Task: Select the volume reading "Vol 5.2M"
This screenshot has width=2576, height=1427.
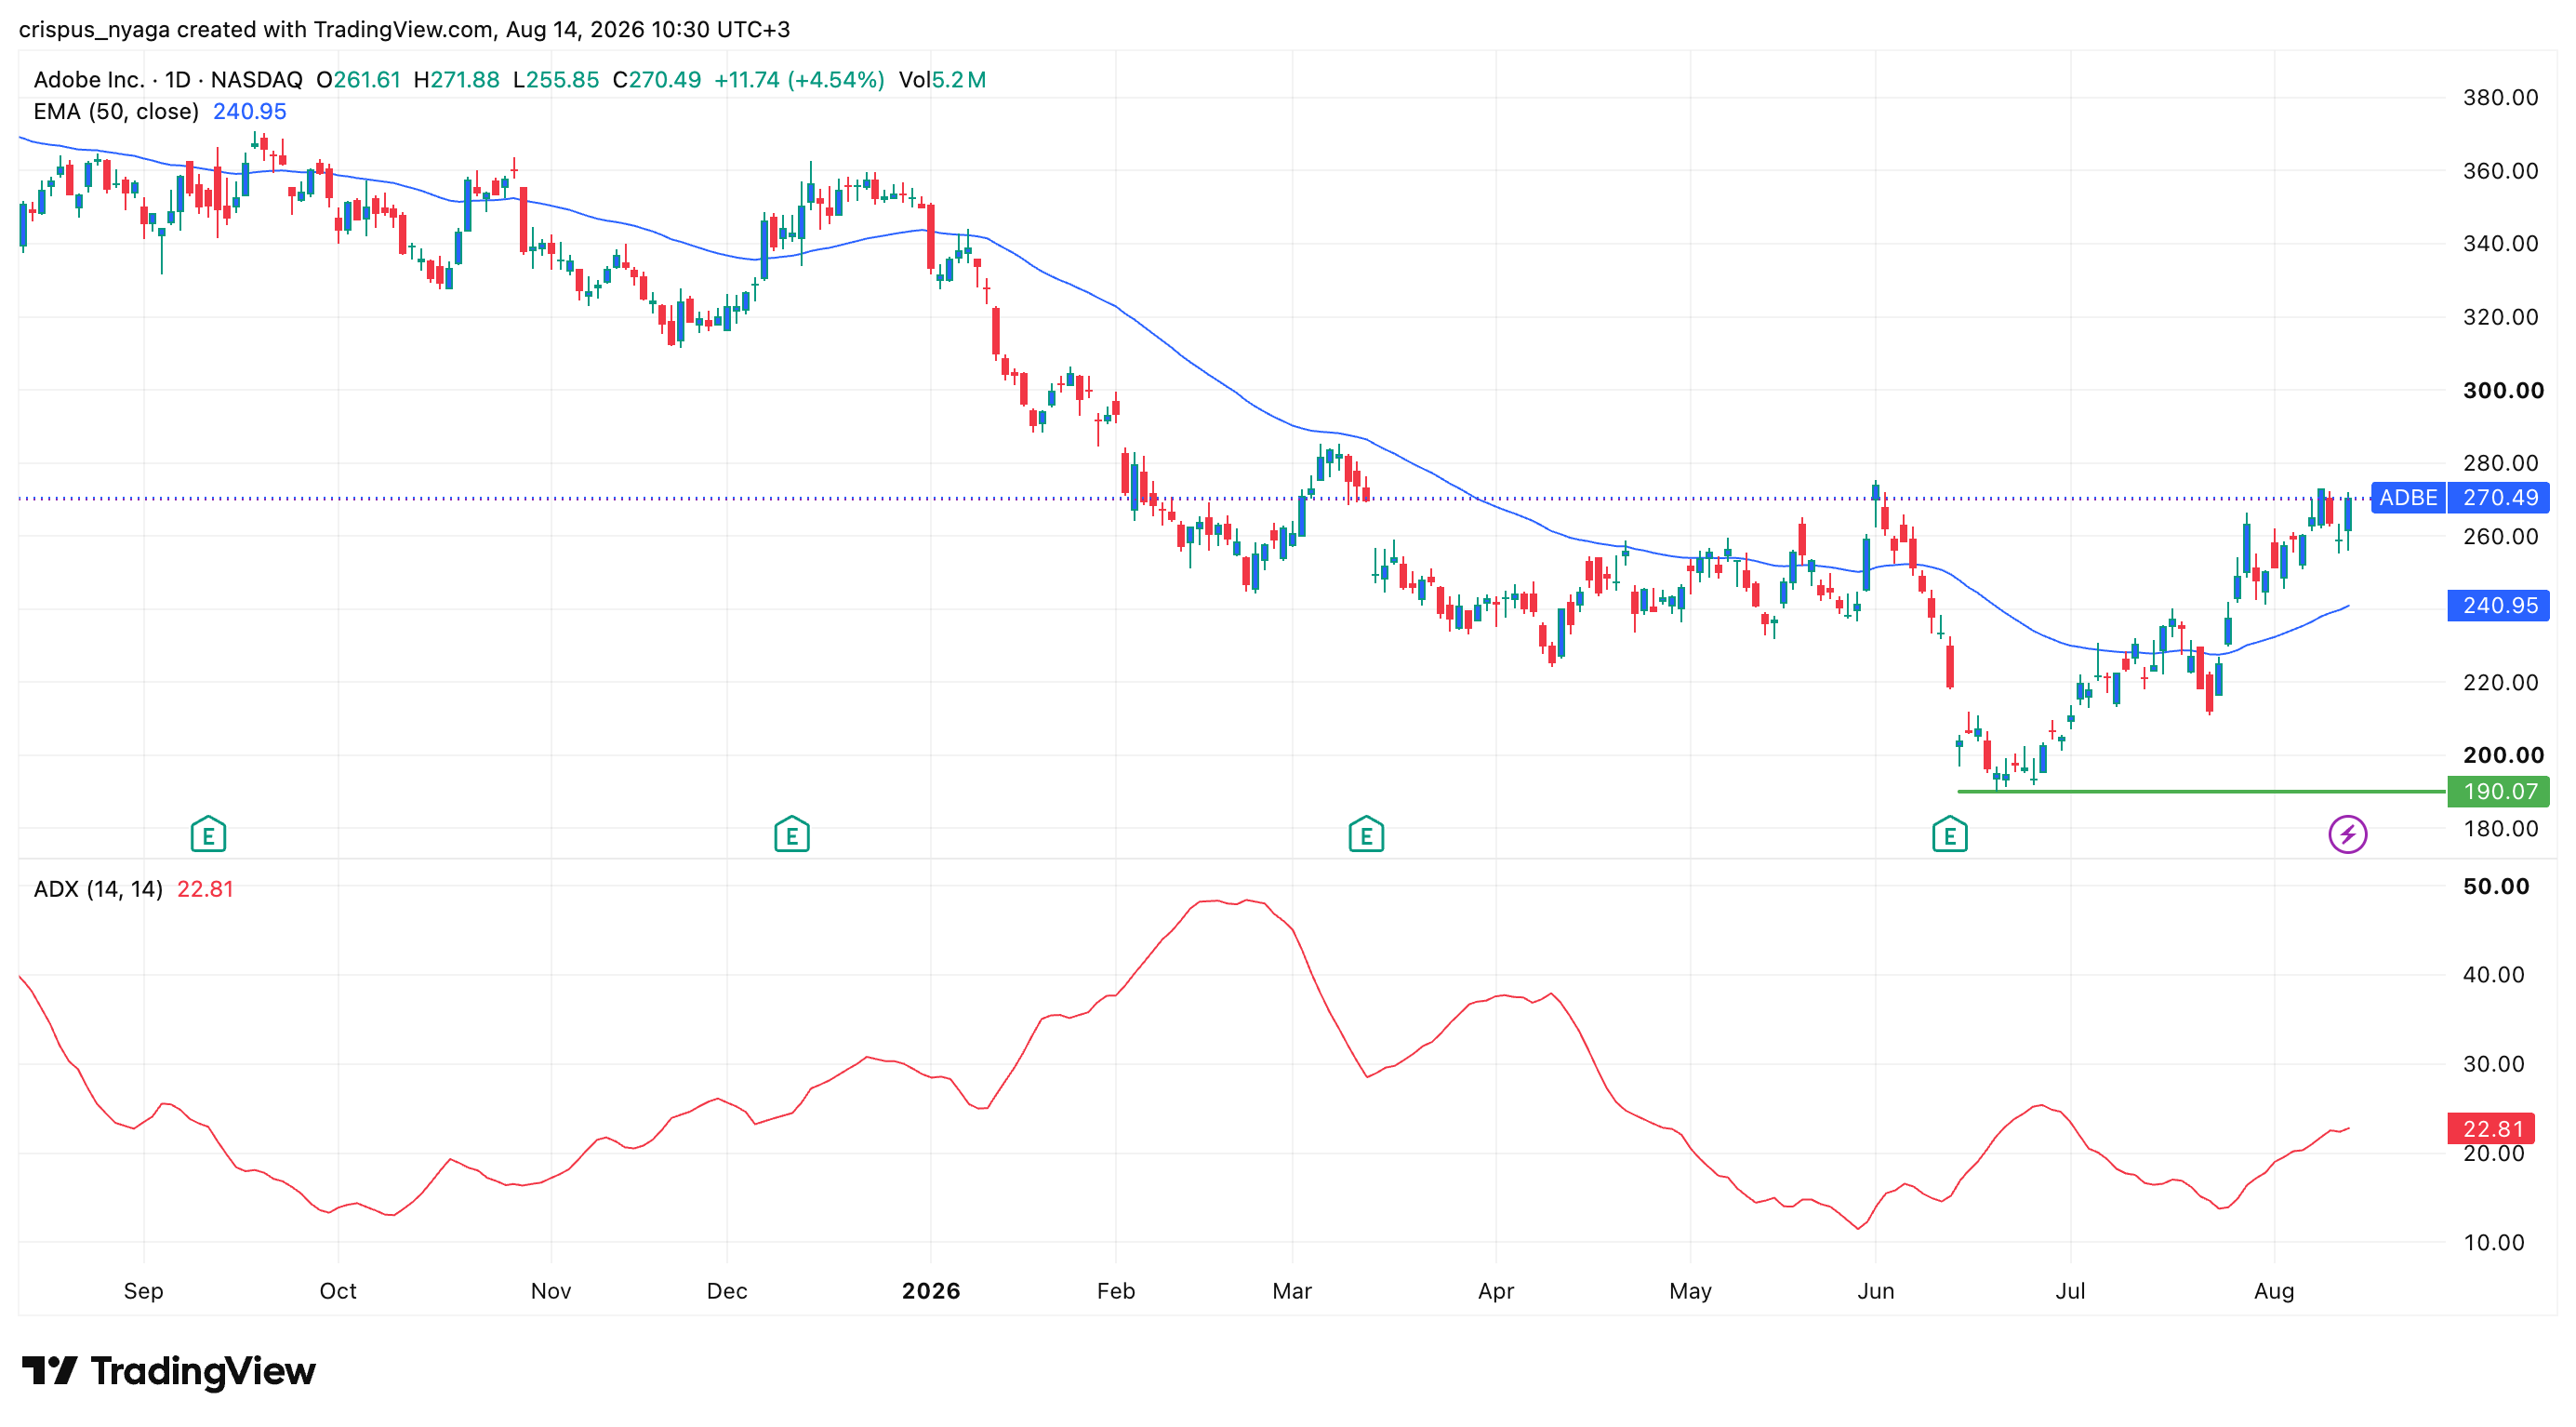Action: pos(942,80)
